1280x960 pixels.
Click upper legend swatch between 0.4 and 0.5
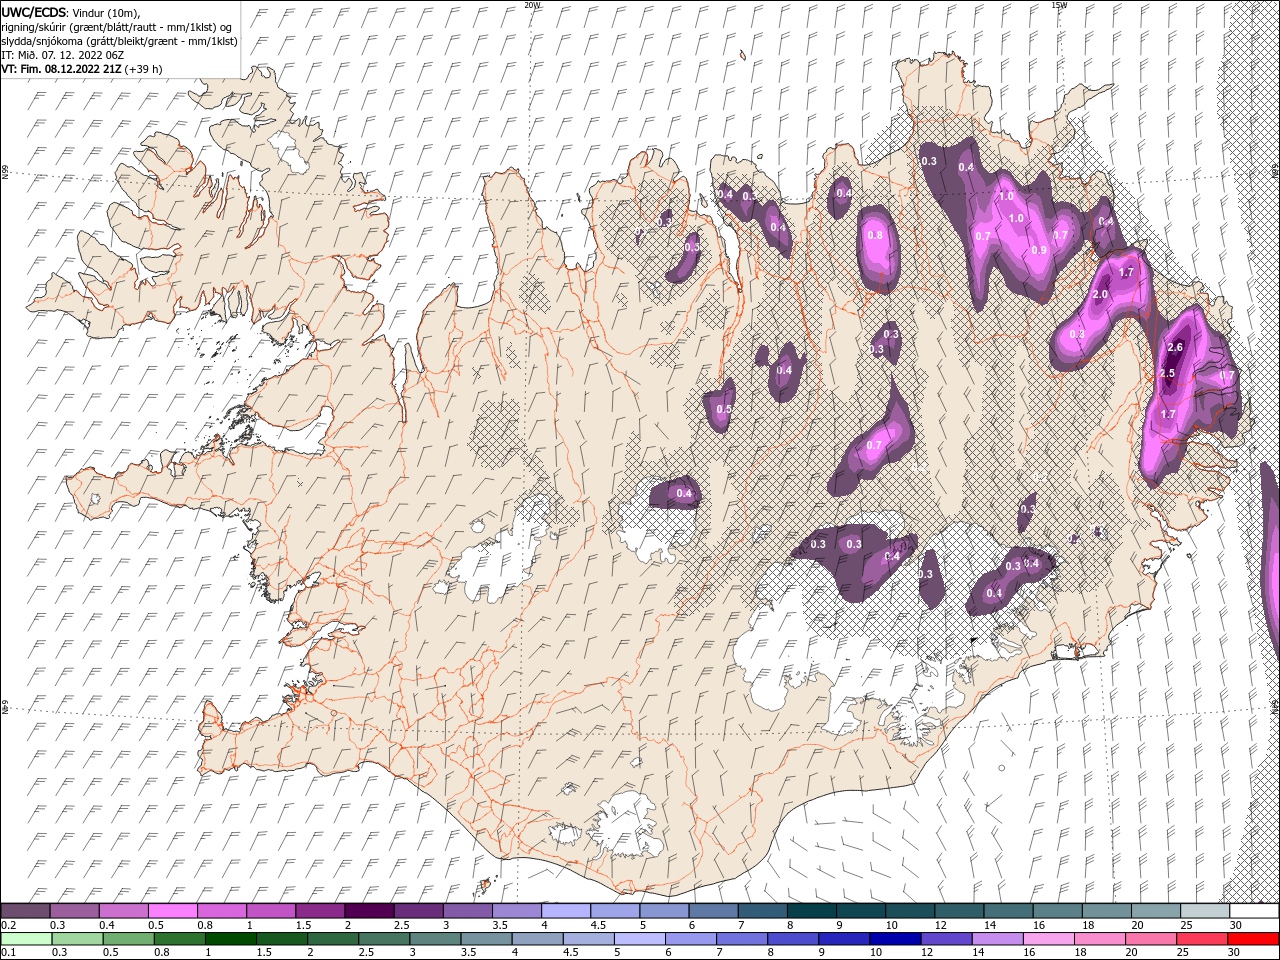[x=124, y=911]
